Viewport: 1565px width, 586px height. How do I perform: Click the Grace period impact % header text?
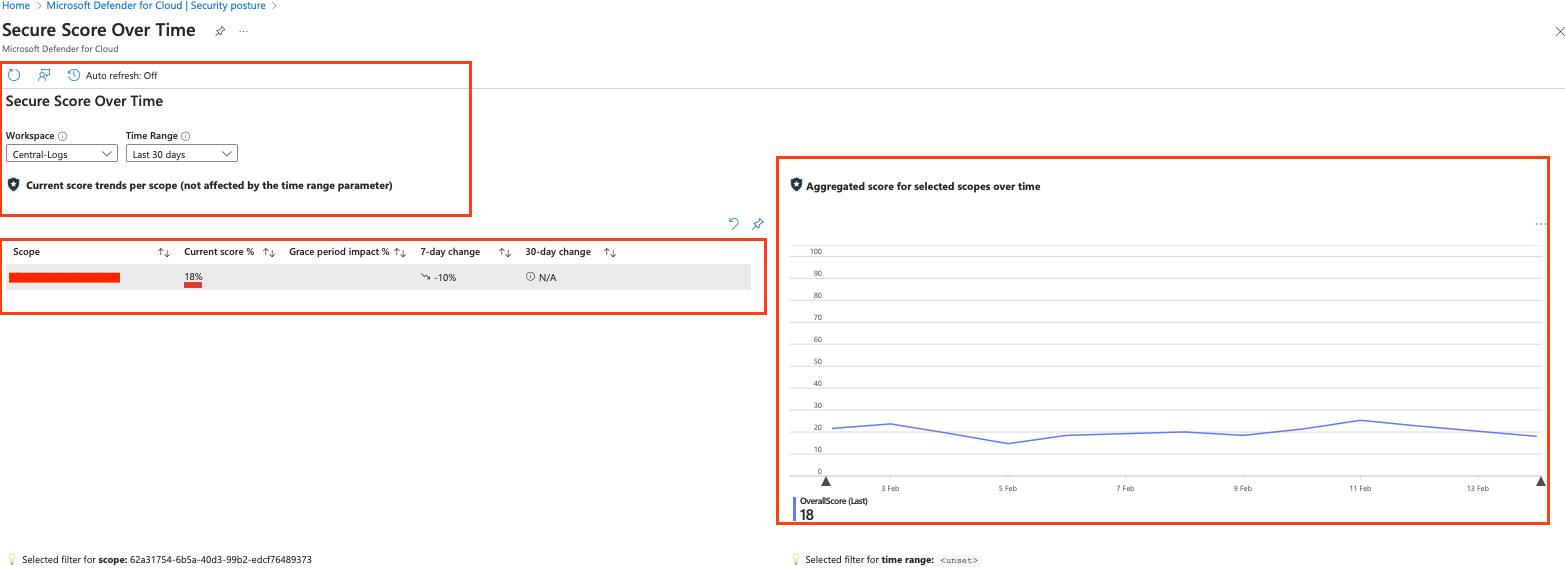(339, 252)
